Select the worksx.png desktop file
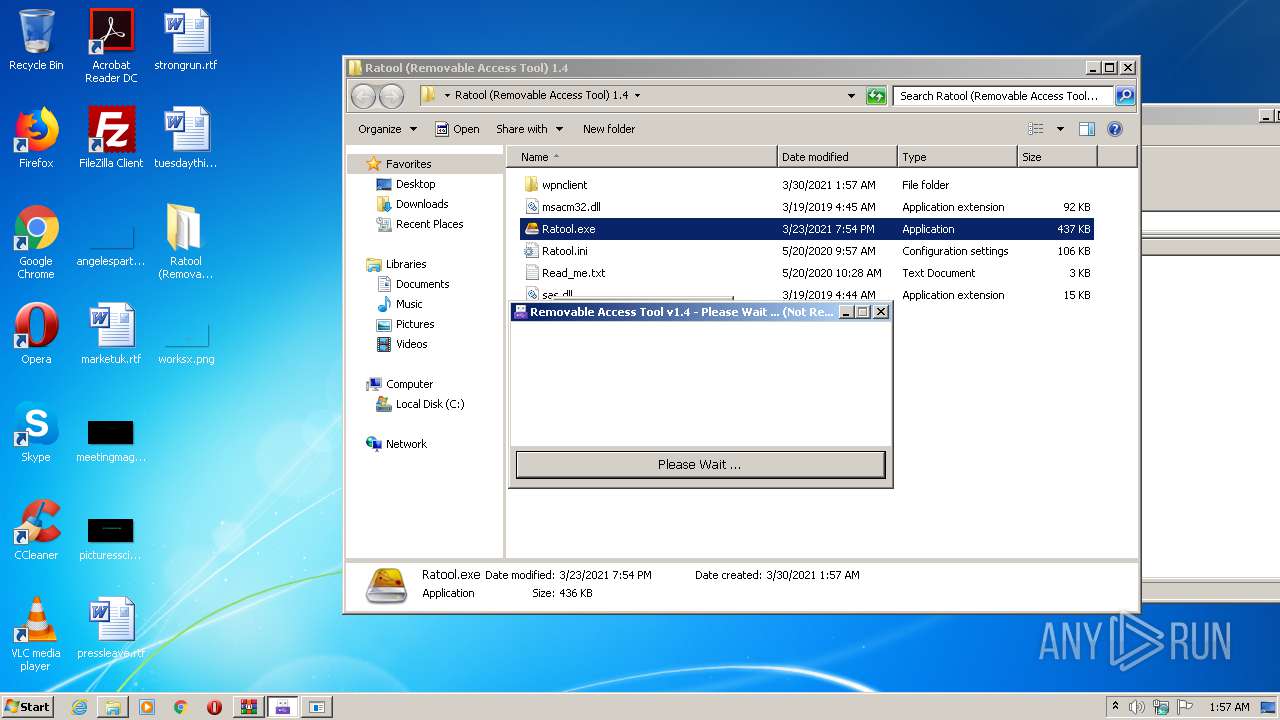1280x720 pixels. click(x=186, y=342)
